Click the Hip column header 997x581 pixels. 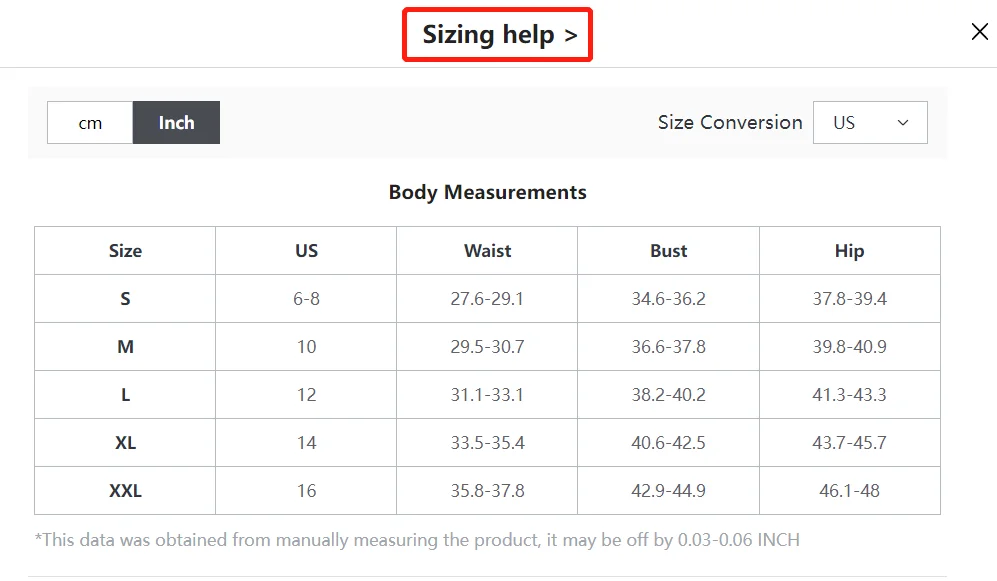click(x=849, y=251)
